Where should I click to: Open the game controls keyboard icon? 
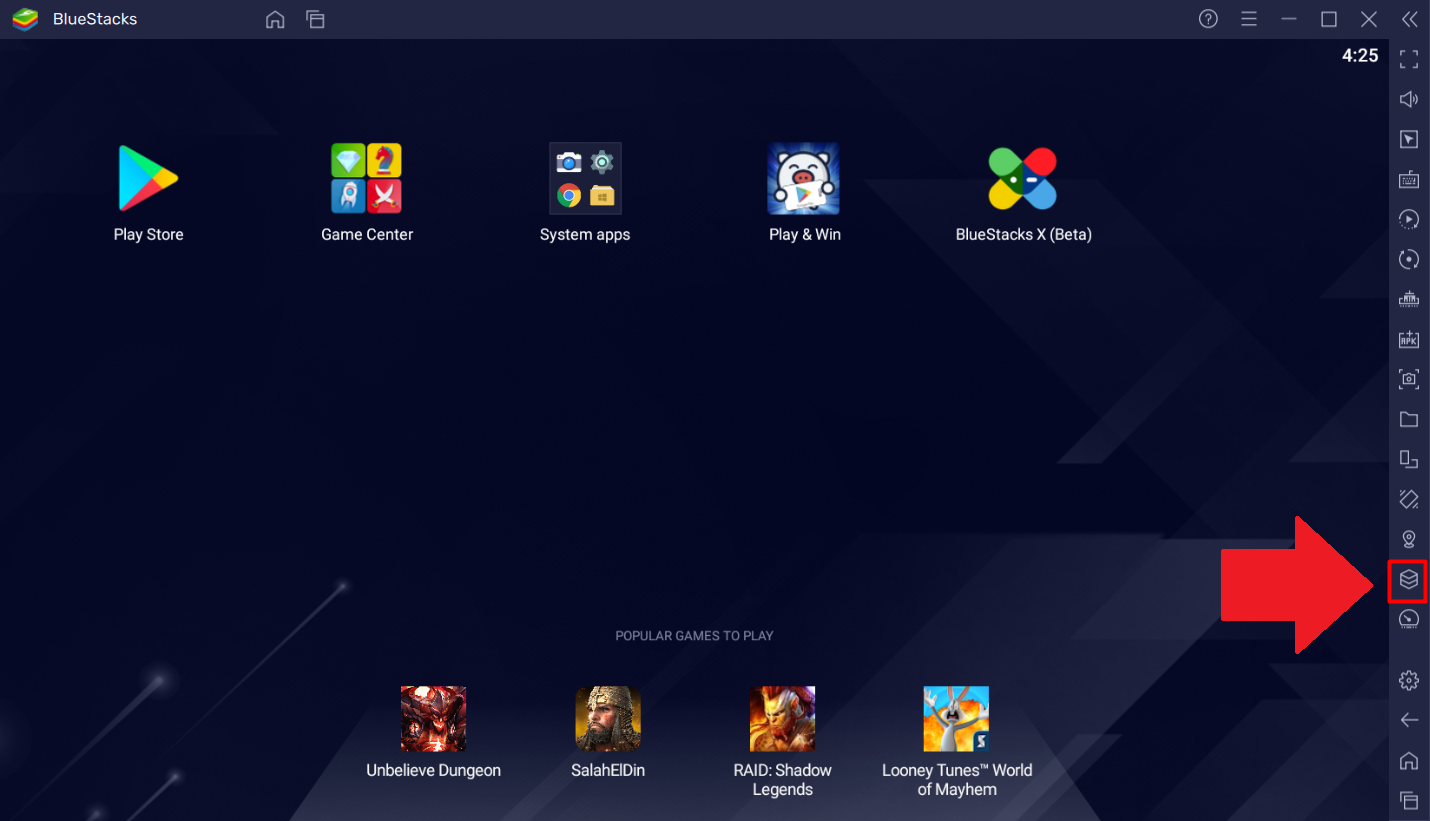point(1409,179)
